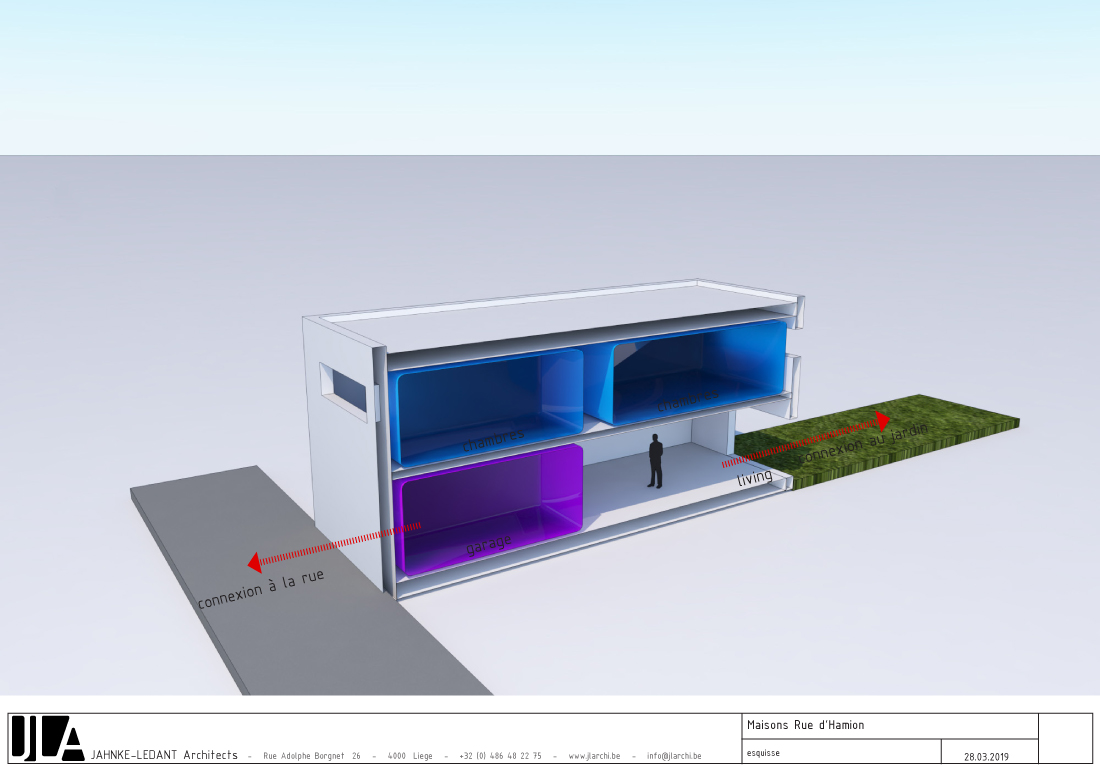Click the human silhouette figure in living area

[x=656, y=461]
